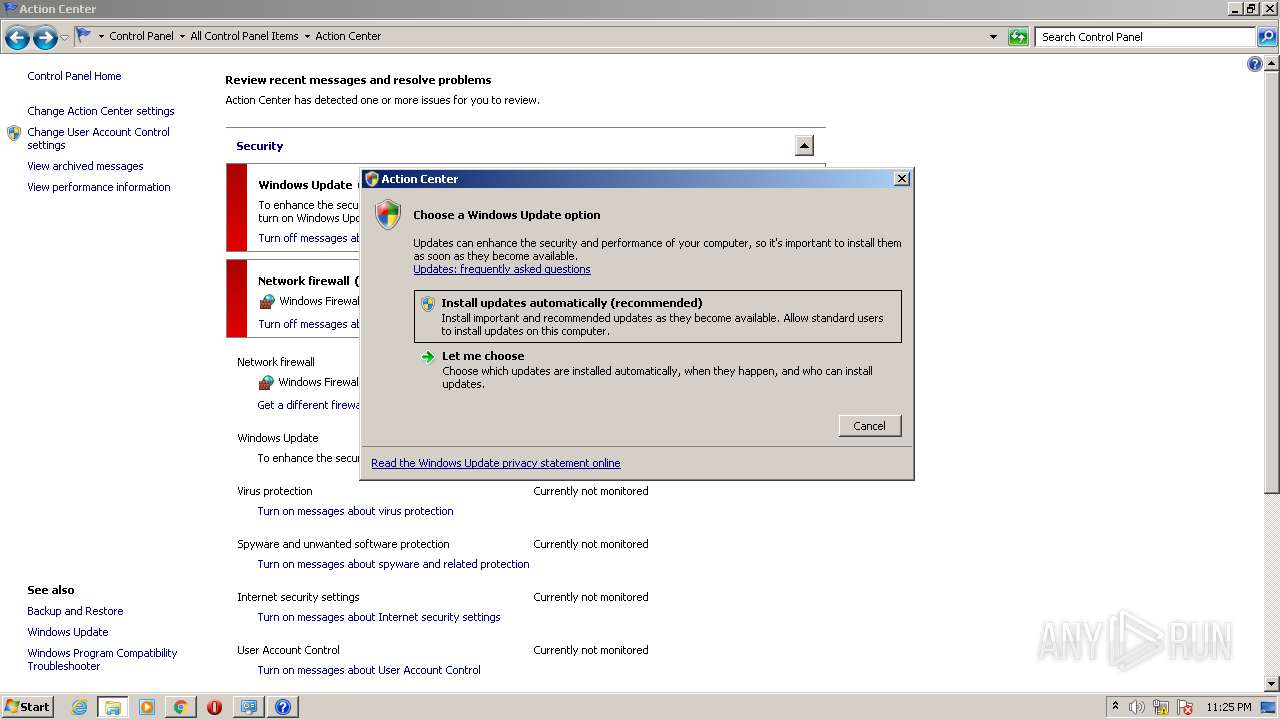Collapse the Security section

[x=804, y=146]
